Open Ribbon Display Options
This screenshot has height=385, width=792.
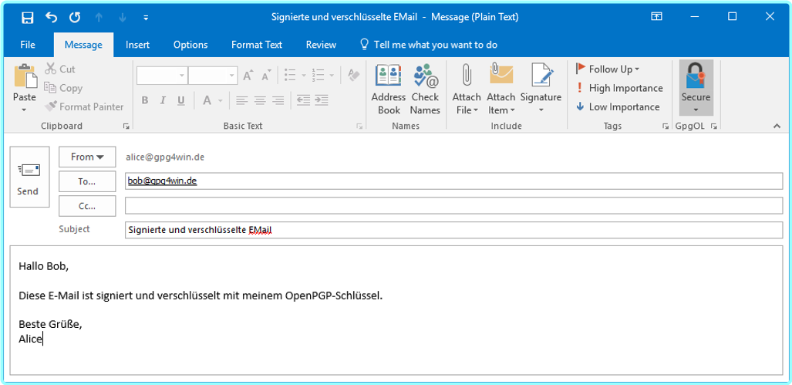(657, 17)
